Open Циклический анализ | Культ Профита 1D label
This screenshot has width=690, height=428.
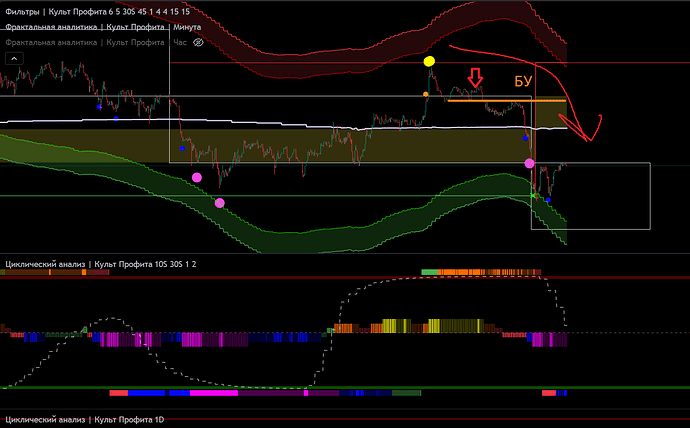[85, 420]
